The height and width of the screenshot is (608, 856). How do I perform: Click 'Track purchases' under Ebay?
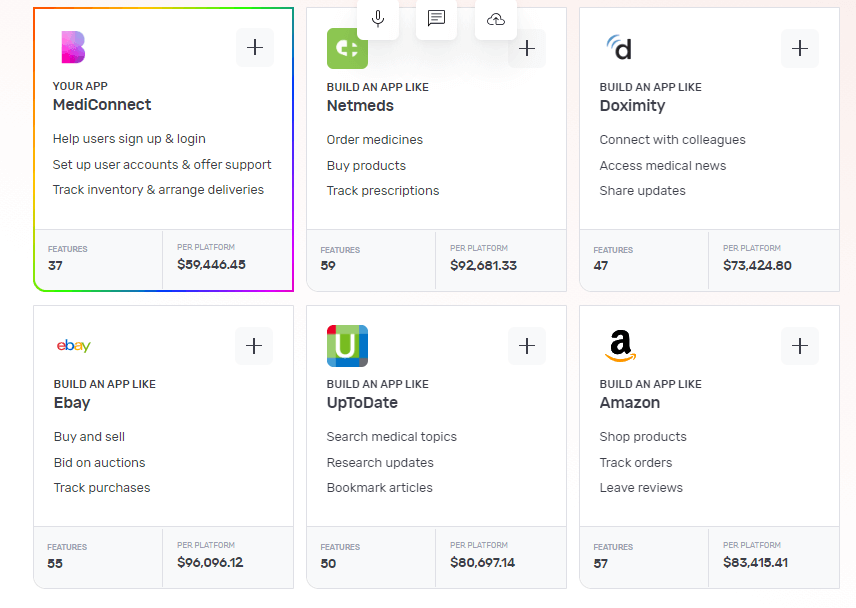click(x=102, y=488)
